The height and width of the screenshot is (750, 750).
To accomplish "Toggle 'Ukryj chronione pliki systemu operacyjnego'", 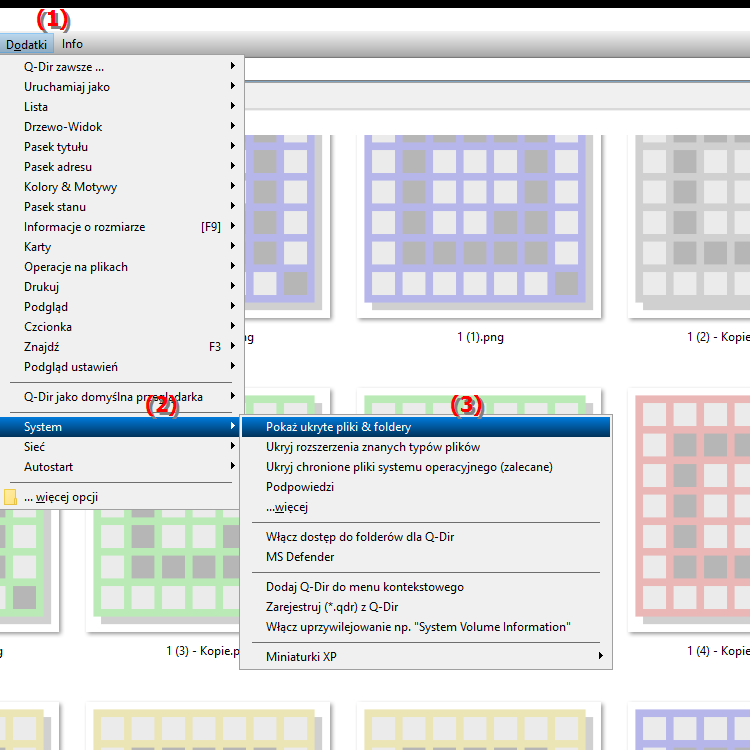I will 426,467.
